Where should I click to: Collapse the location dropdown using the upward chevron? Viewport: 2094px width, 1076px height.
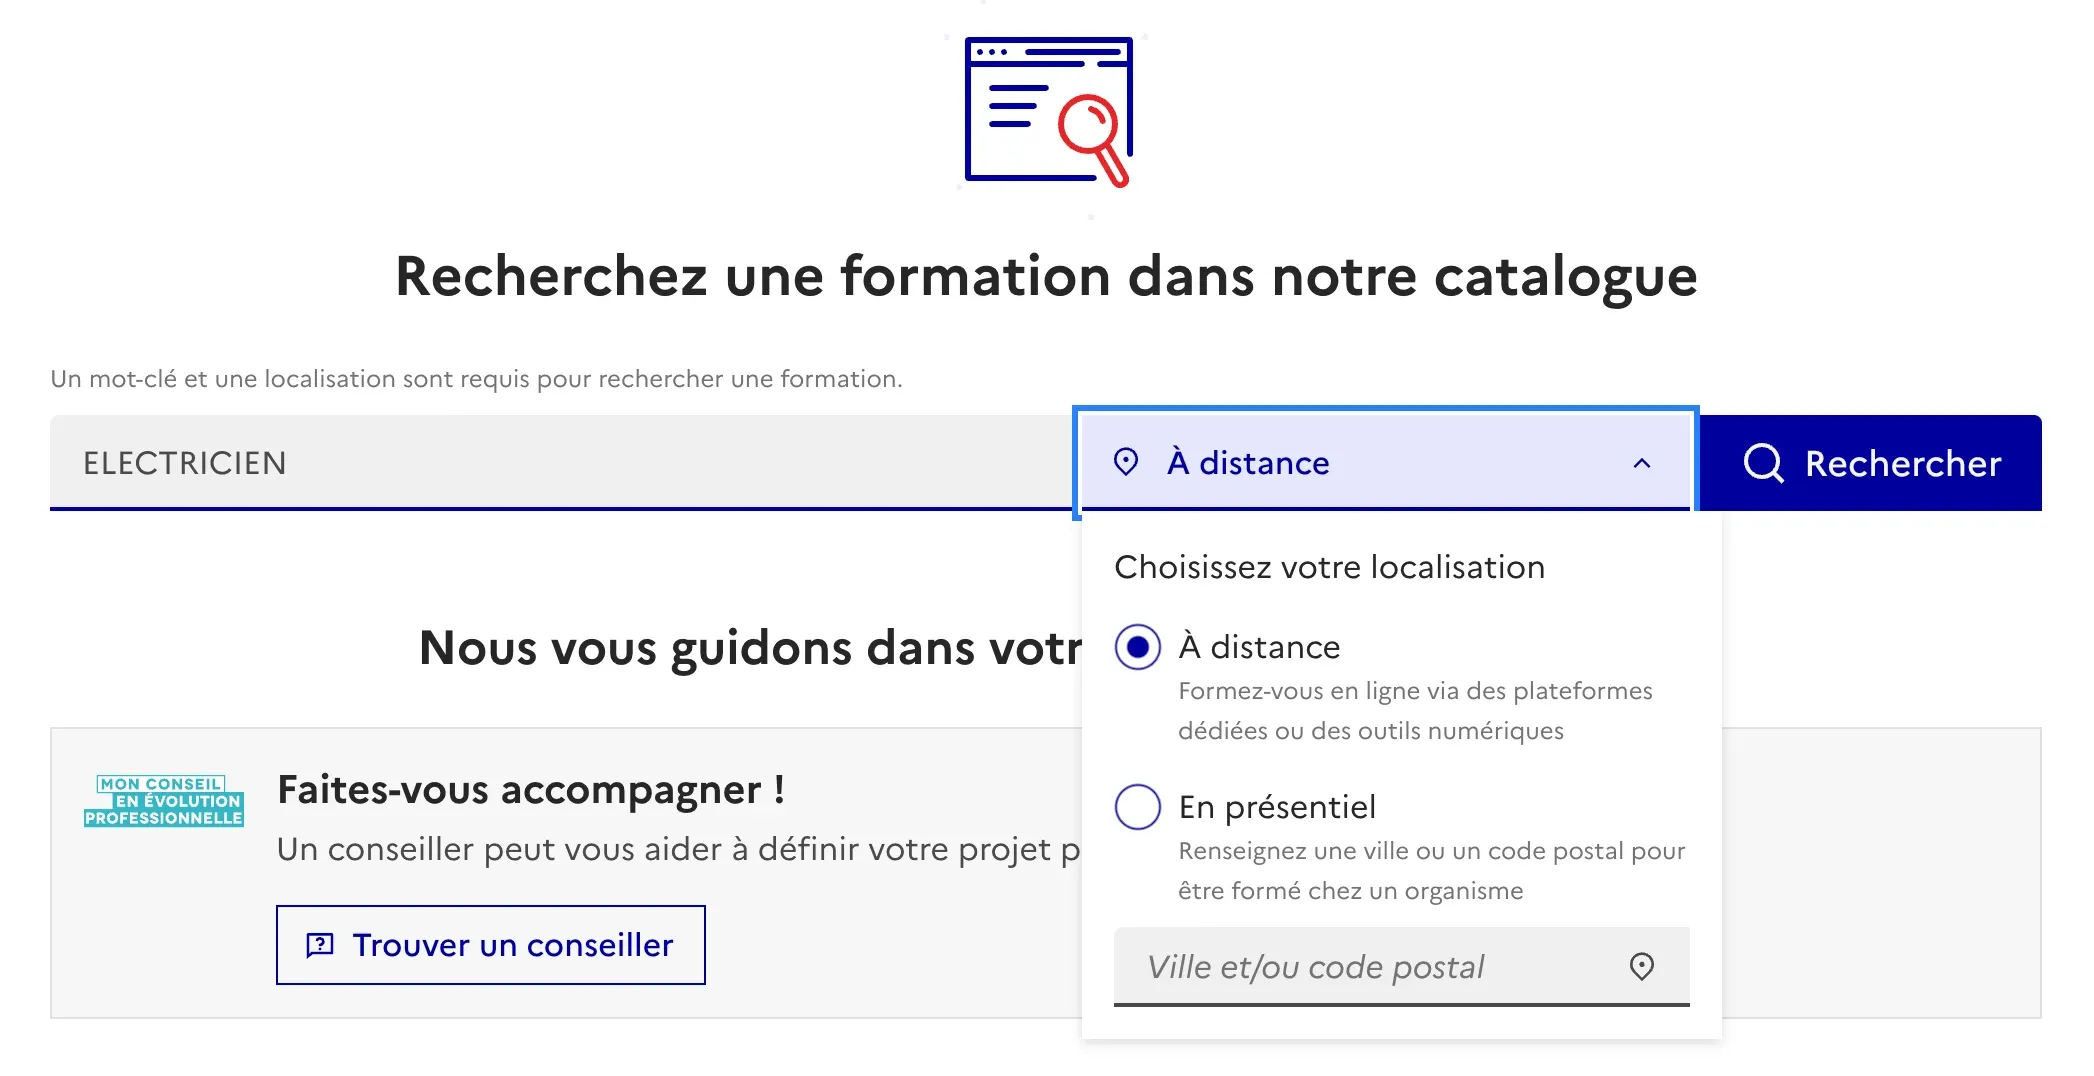pos(1640,462)
